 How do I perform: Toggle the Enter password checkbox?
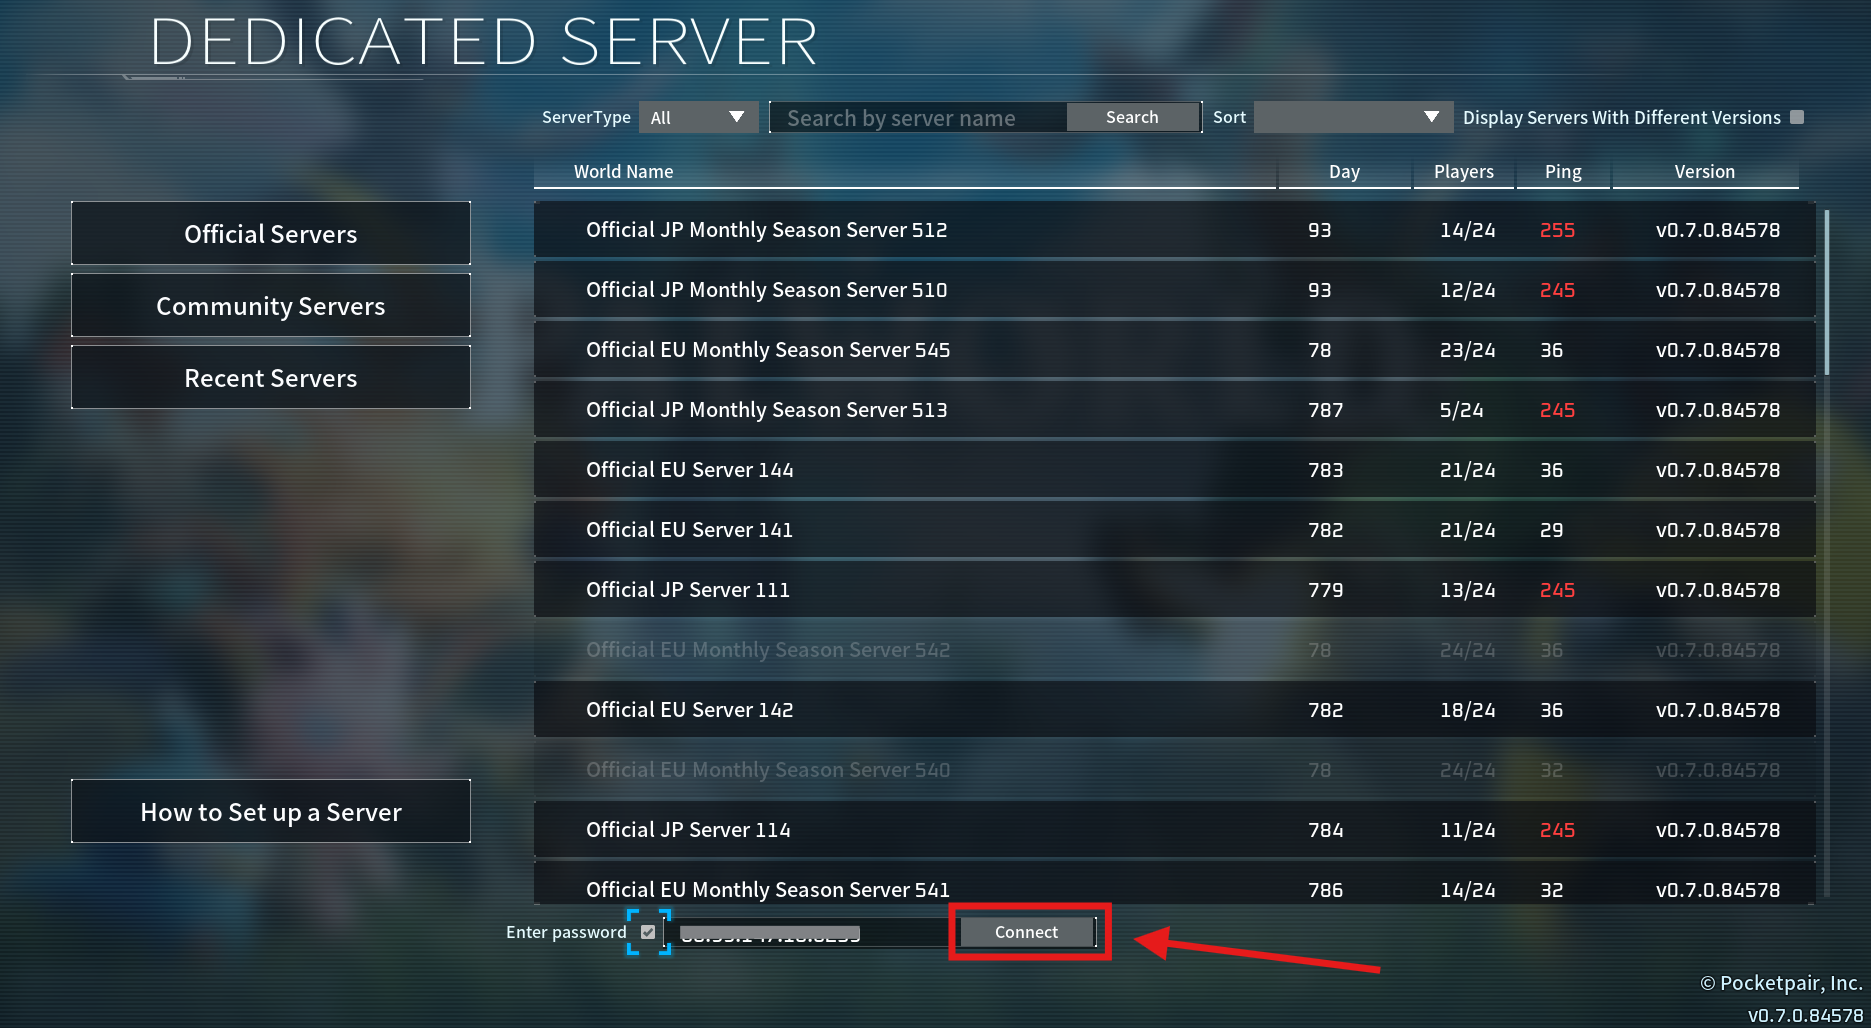(648, 932)
